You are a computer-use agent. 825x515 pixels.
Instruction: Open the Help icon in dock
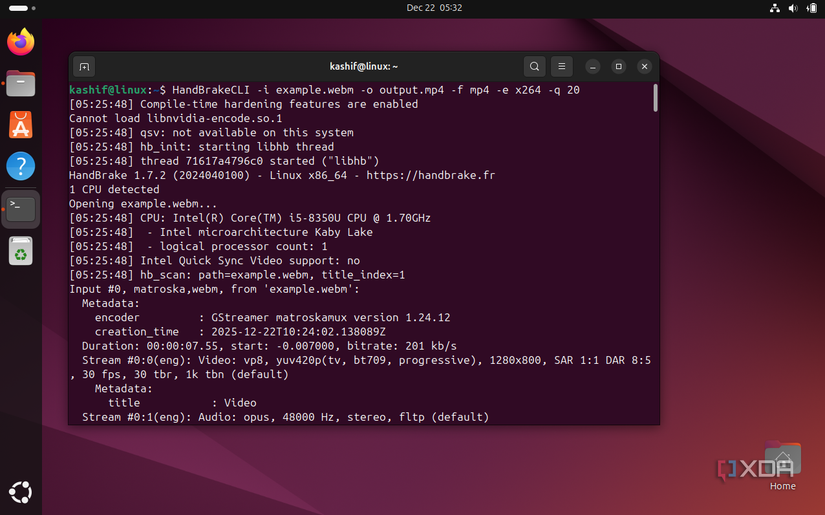point(21,166)
